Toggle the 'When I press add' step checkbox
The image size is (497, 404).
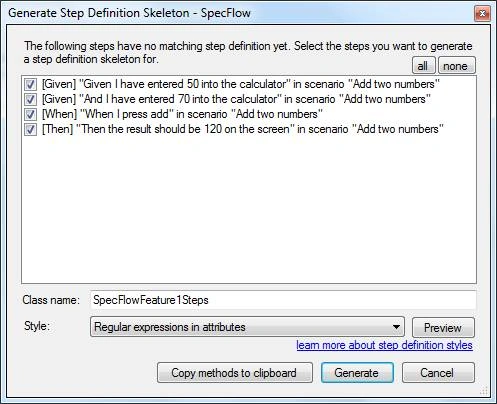[x=30, y=114]
